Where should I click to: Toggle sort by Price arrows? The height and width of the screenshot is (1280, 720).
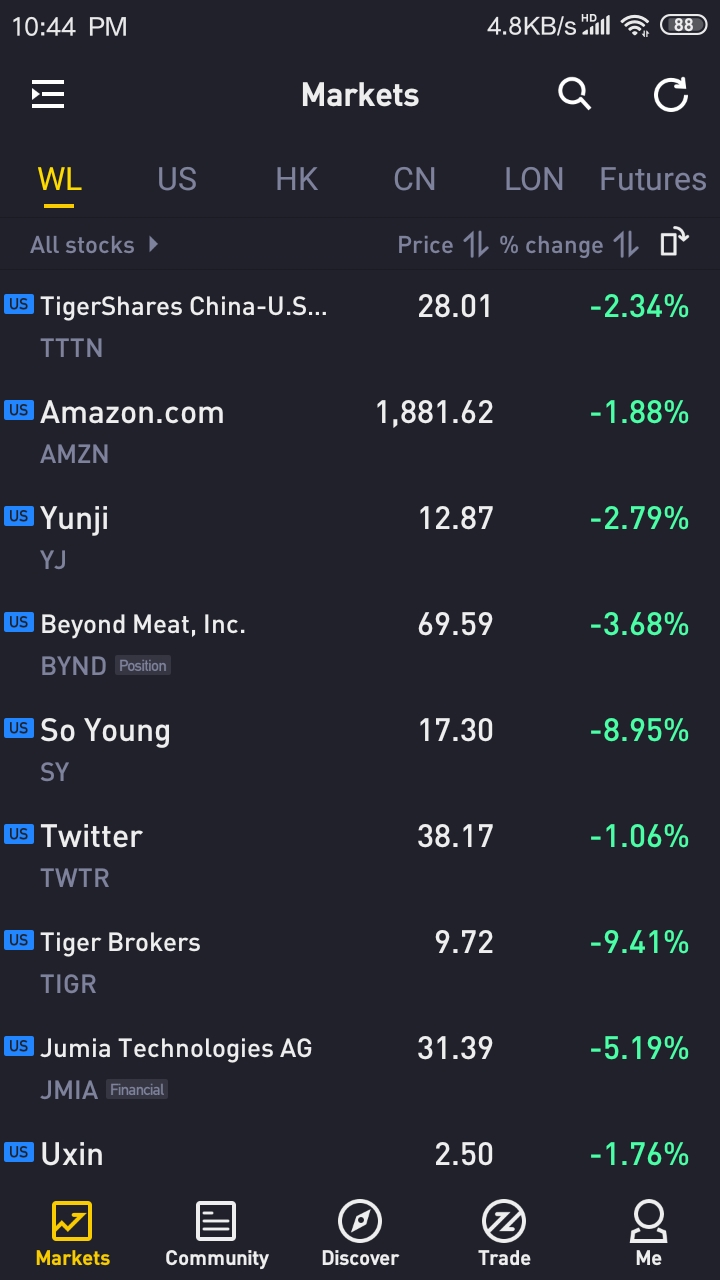pyautogui.click(x=476, y=245)
